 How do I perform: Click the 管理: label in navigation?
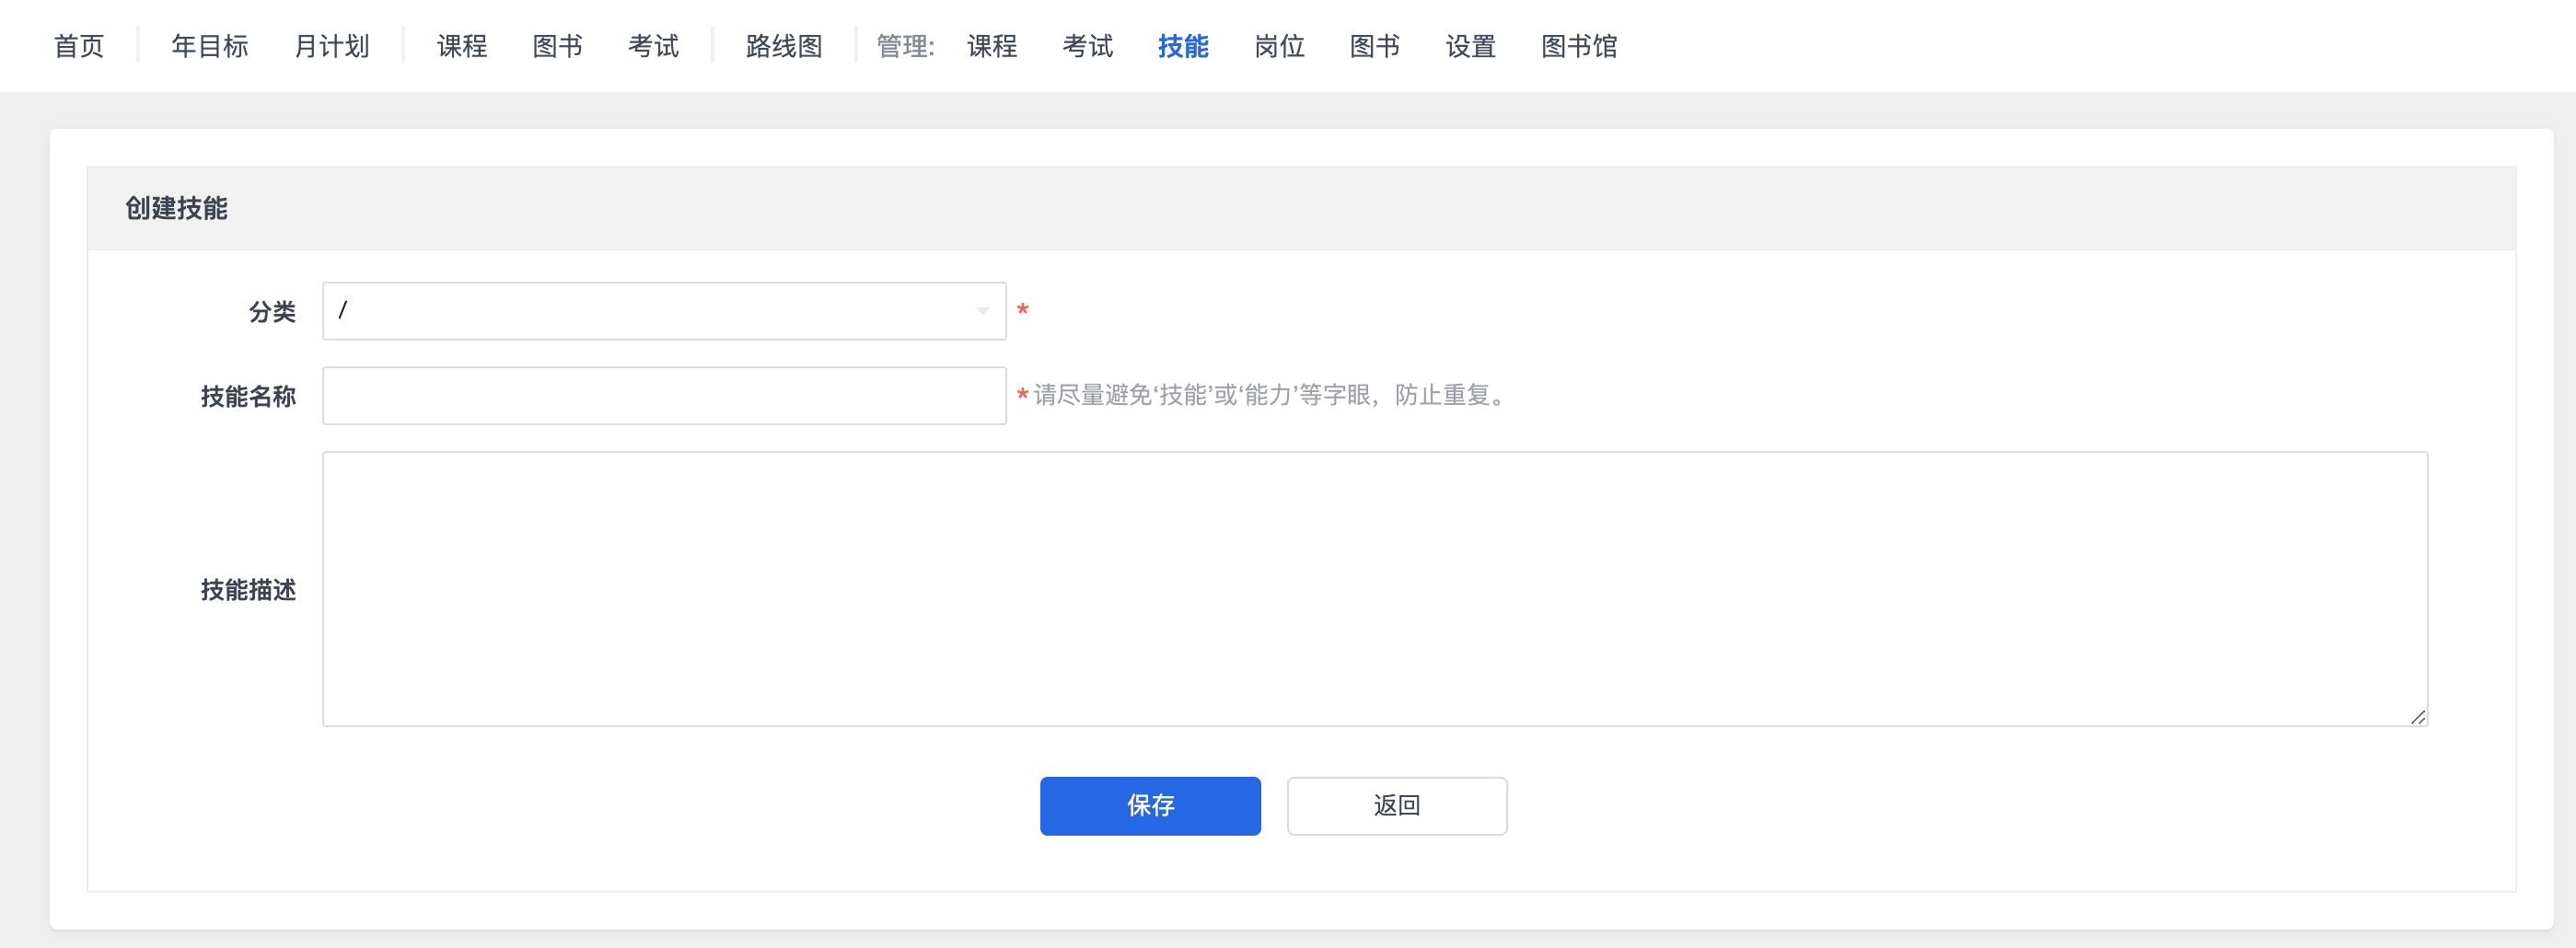[906, 46]
